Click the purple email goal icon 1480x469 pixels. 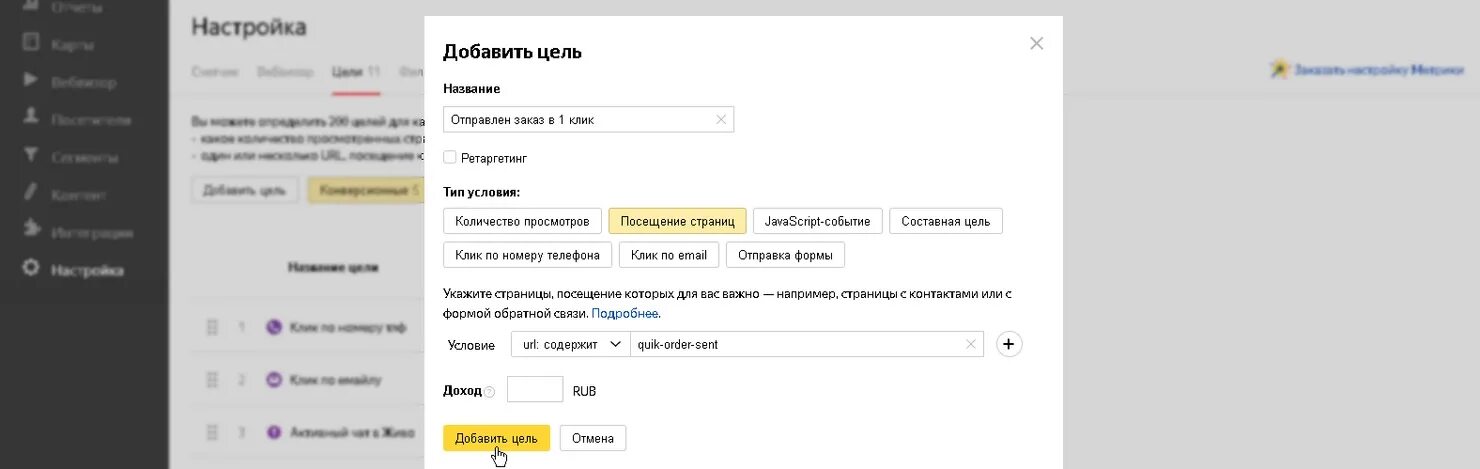point(274,380)
